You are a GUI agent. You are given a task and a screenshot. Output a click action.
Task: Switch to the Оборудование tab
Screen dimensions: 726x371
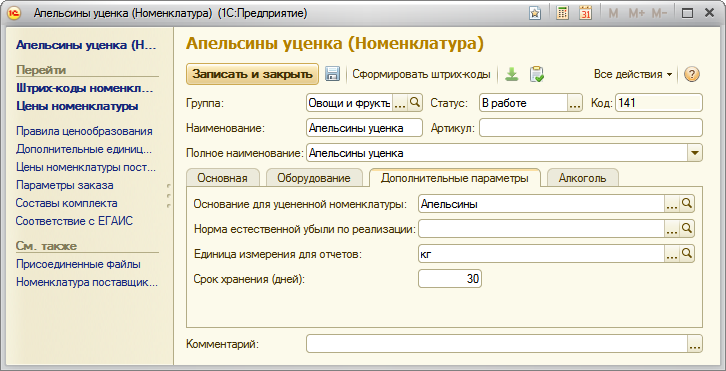(x=314, y=178)
